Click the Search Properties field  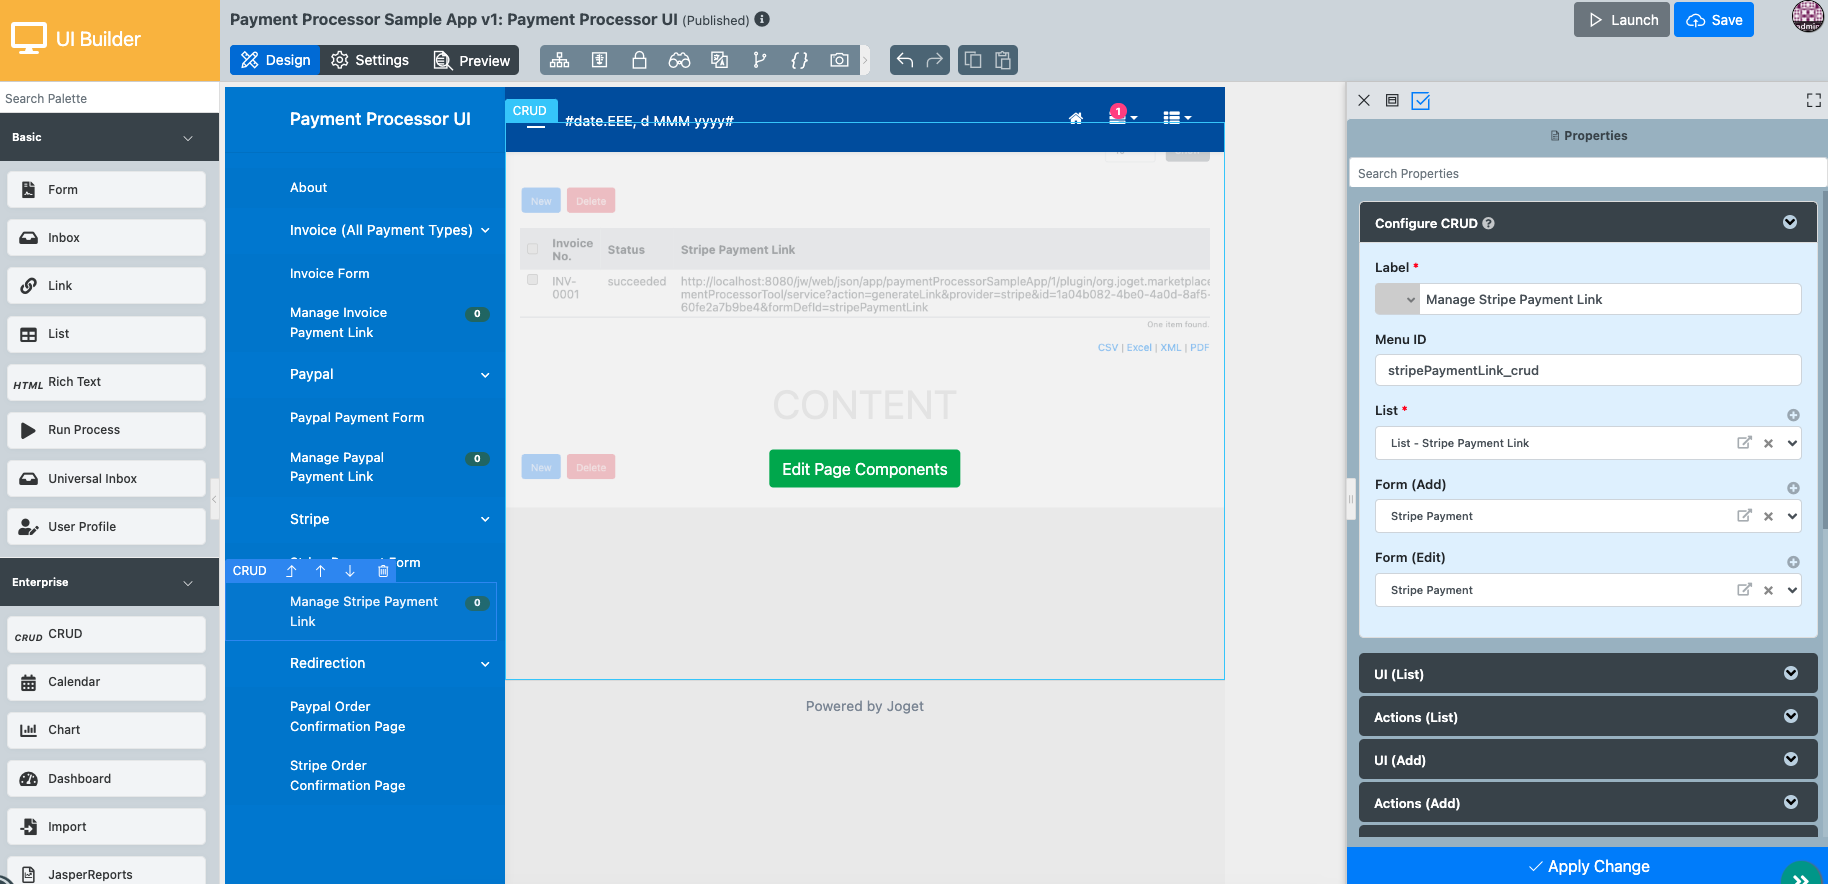[1587, 173]
